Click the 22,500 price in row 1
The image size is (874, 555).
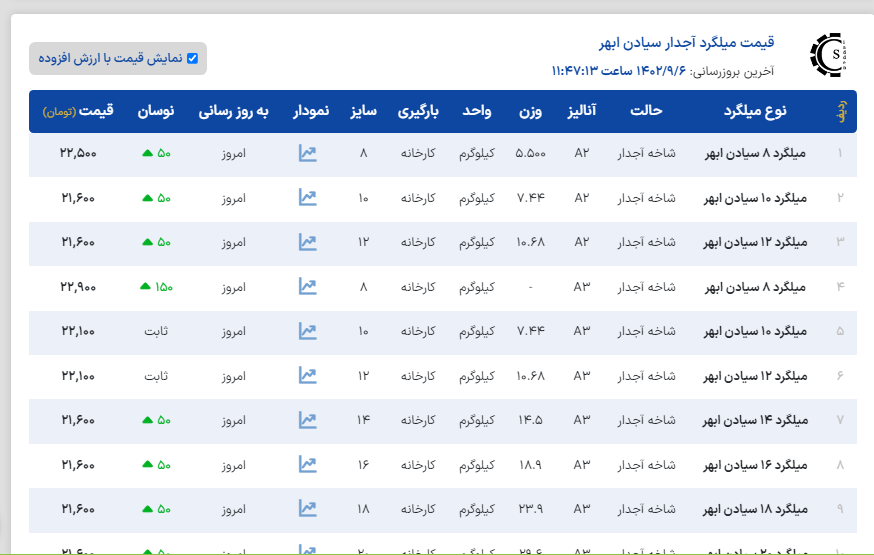(x=78, y=154)
